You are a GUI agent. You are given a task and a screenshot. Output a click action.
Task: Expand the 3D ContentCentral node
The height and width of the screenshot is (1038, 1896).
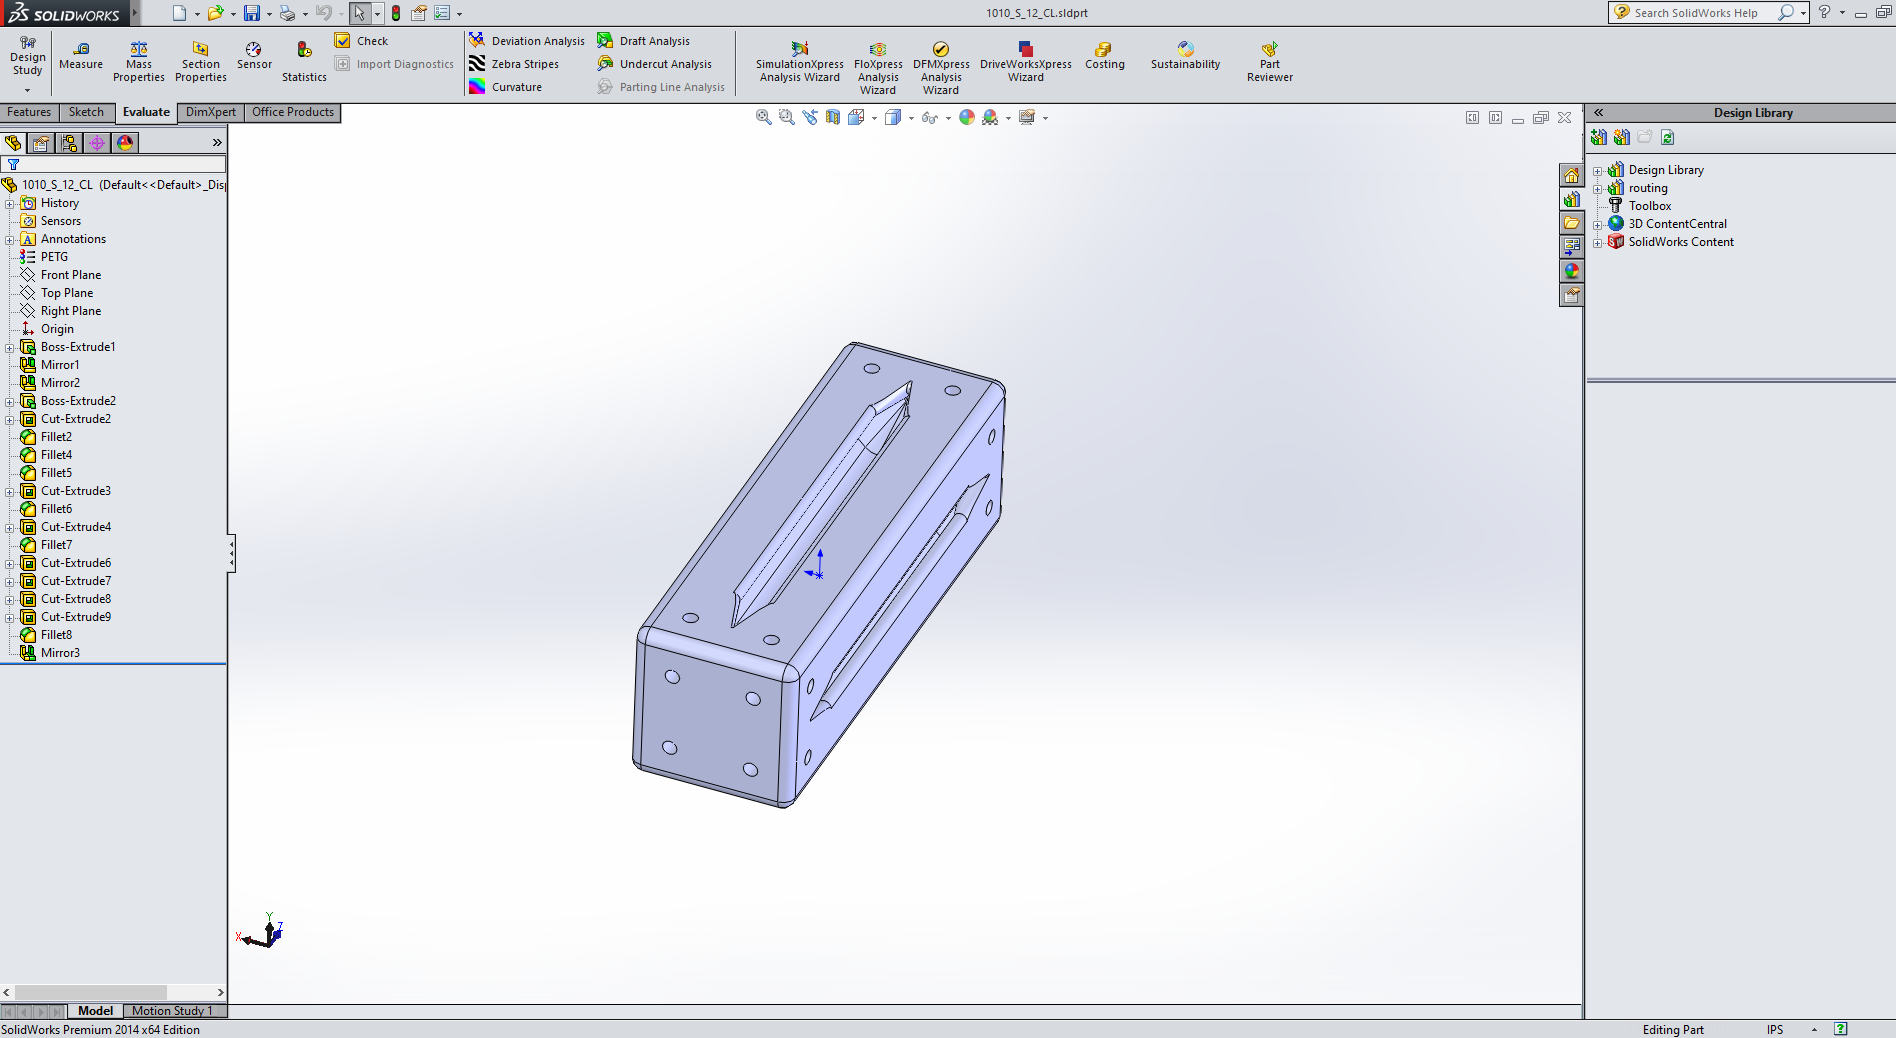(x=1597, y=225)
